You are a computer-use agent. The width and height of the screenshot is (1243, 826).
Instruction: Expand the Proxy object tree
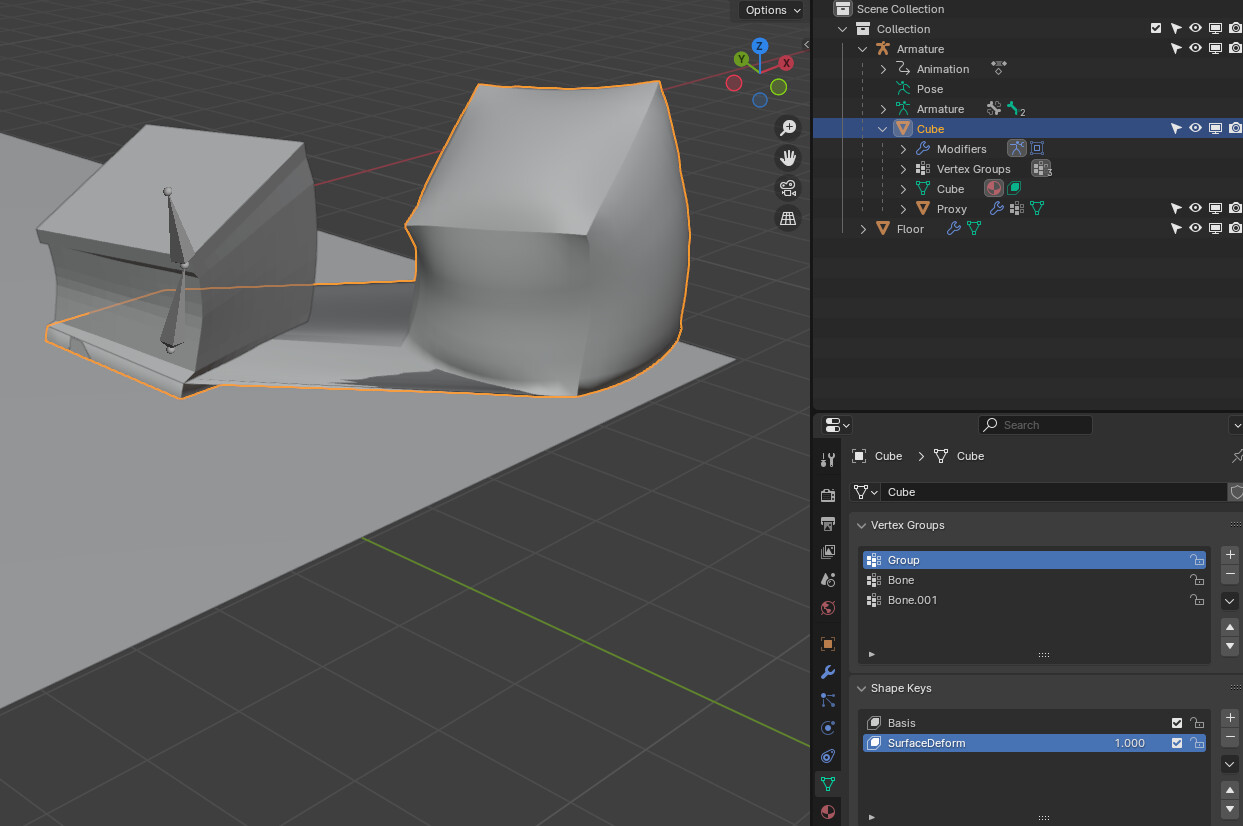click(903, 209)
